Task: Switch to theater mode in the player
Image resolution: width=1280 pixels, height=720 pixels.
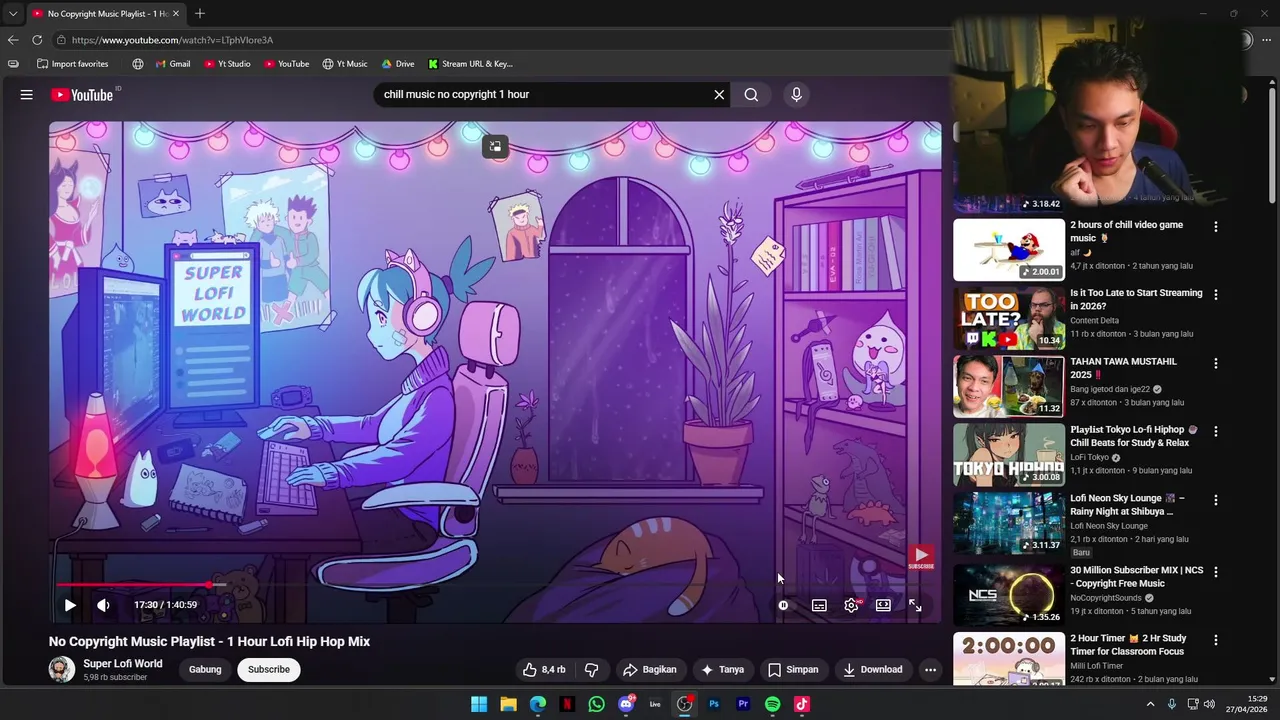Action: pyautogui.click(x=883, y=605)
